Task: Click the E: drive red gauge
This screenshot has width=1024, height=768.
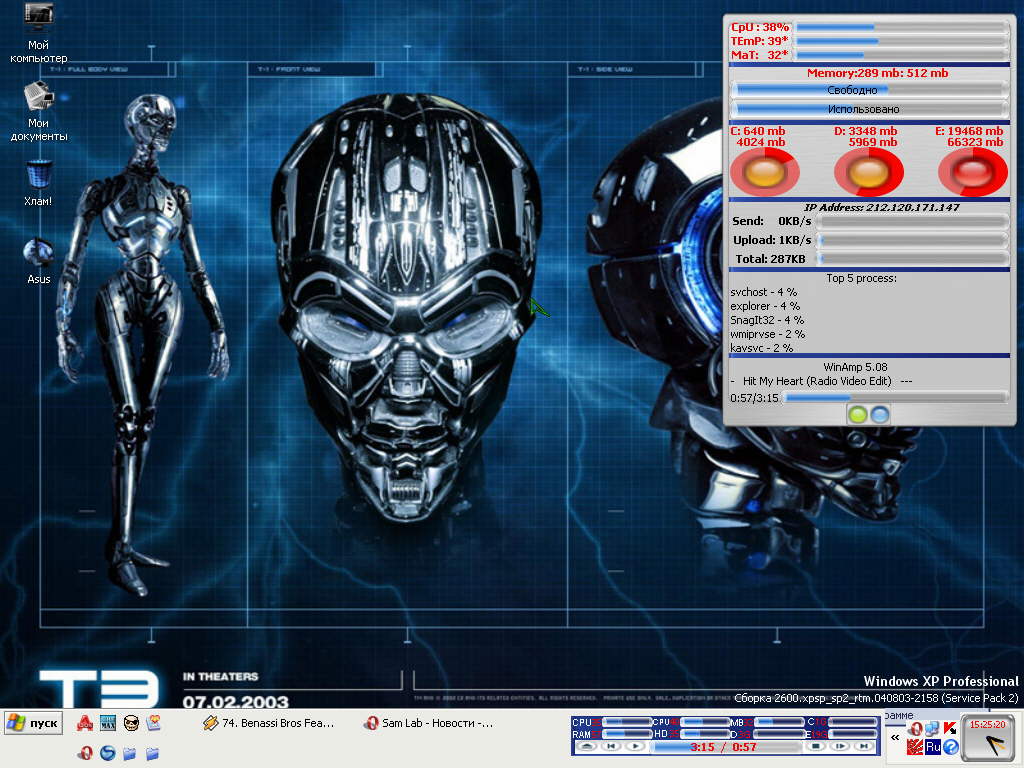Action: [973, 172]
